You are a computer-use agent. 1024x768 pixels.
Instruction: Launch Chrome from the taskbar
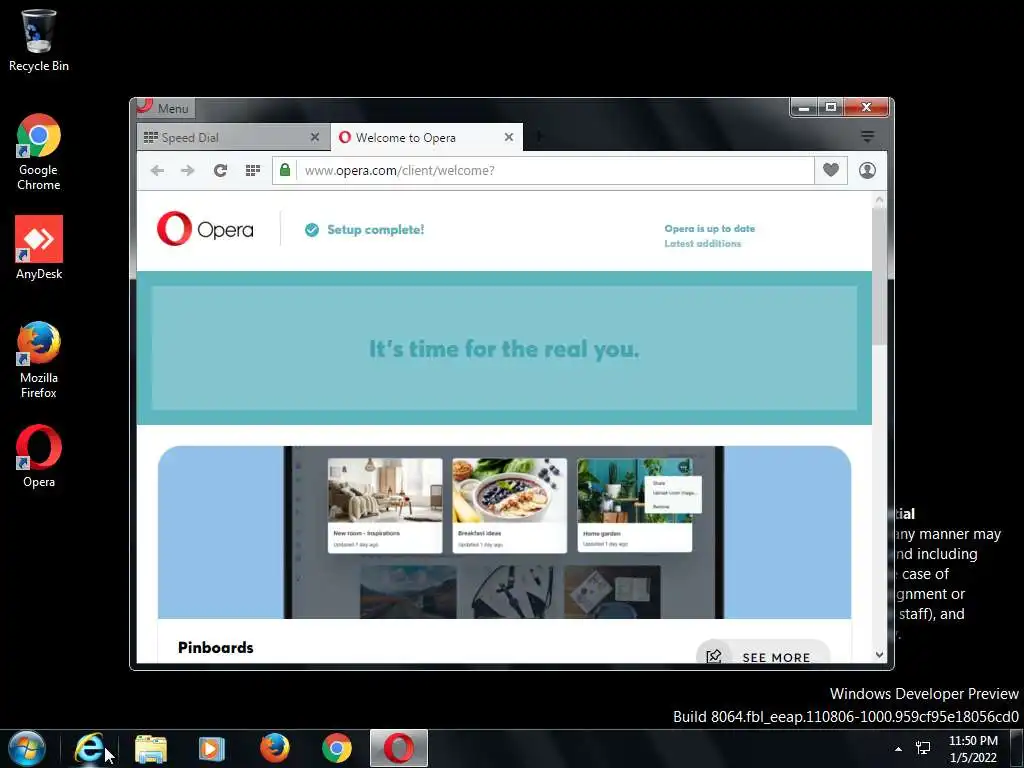click(x=337, y=748)
